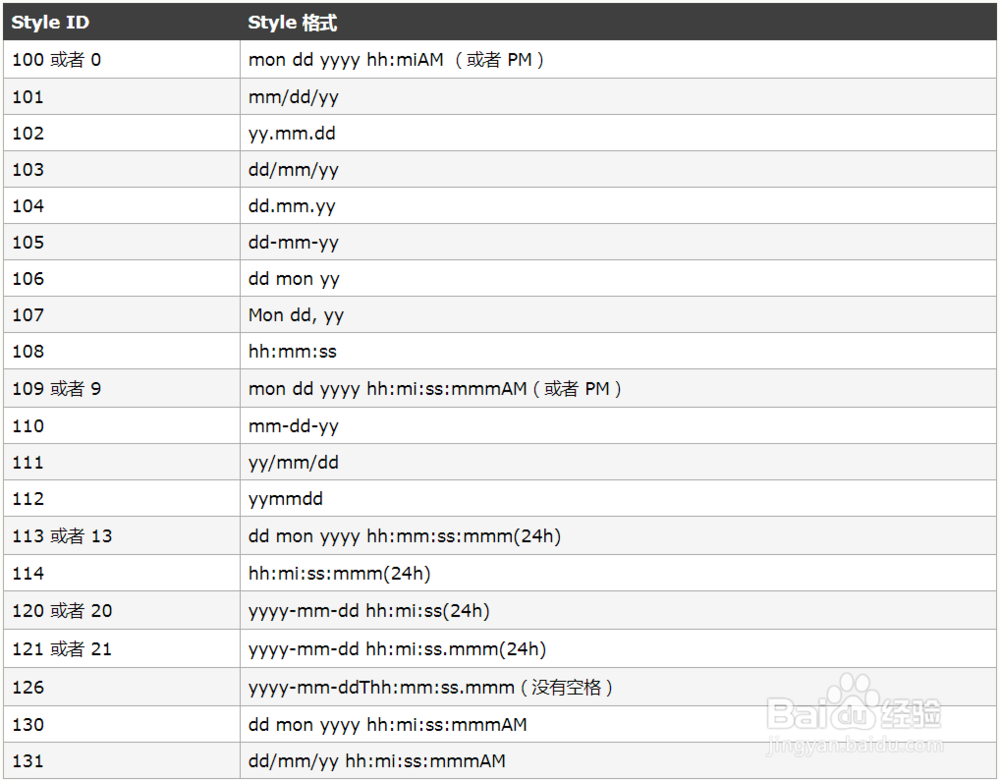This screenshot has width=1000, height=780.
Task: Select the "100 或者 0" cell
Action: (x=56, y=60)
